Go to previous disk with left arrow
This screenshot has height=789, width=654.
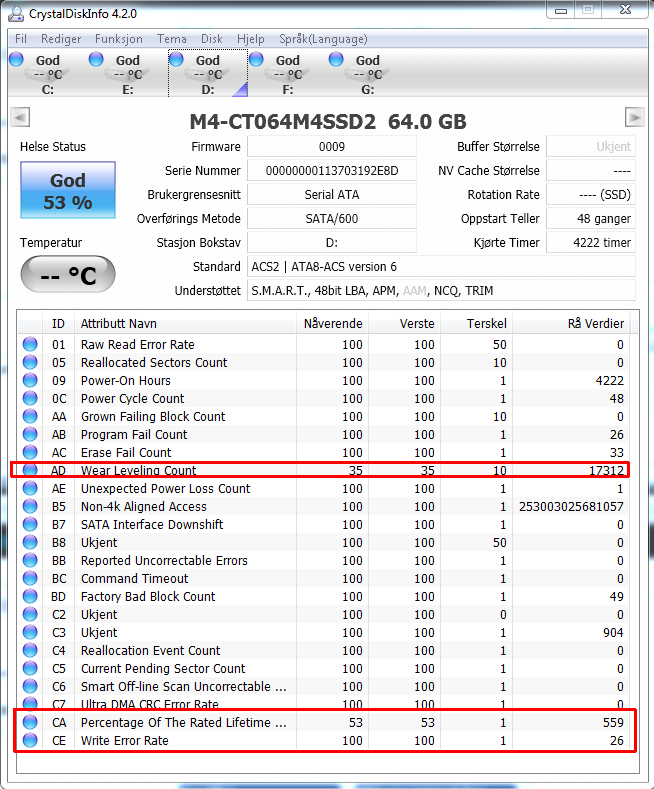click(20, 117)
